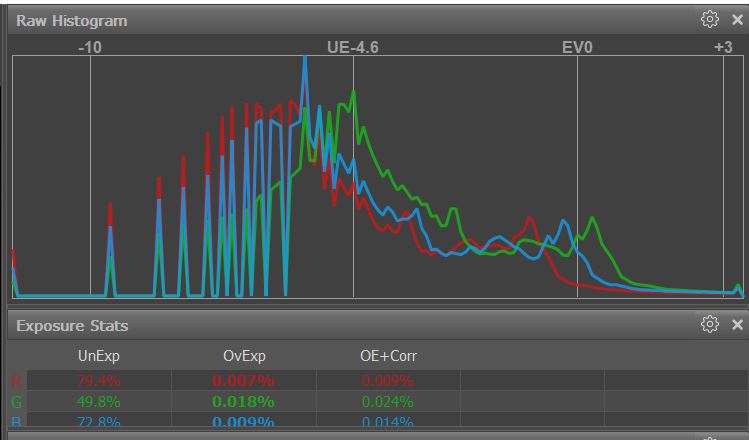The image size is (749, 440).
Task: Click the red 0.007% overexposure value
Action: (x=243, y=381)
